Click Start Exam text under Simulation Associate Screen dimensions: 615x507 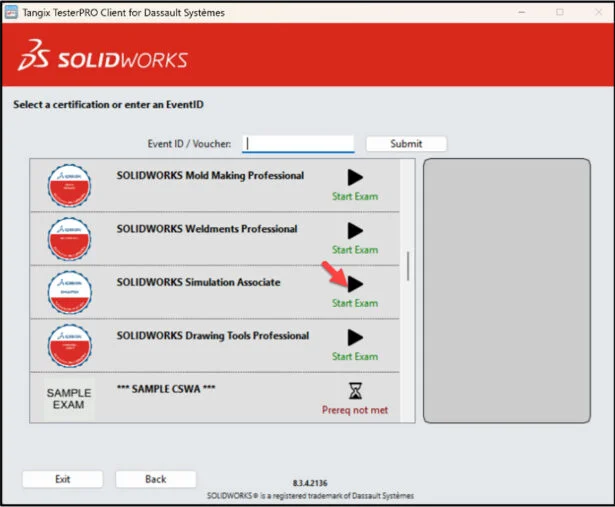[355, 303]
